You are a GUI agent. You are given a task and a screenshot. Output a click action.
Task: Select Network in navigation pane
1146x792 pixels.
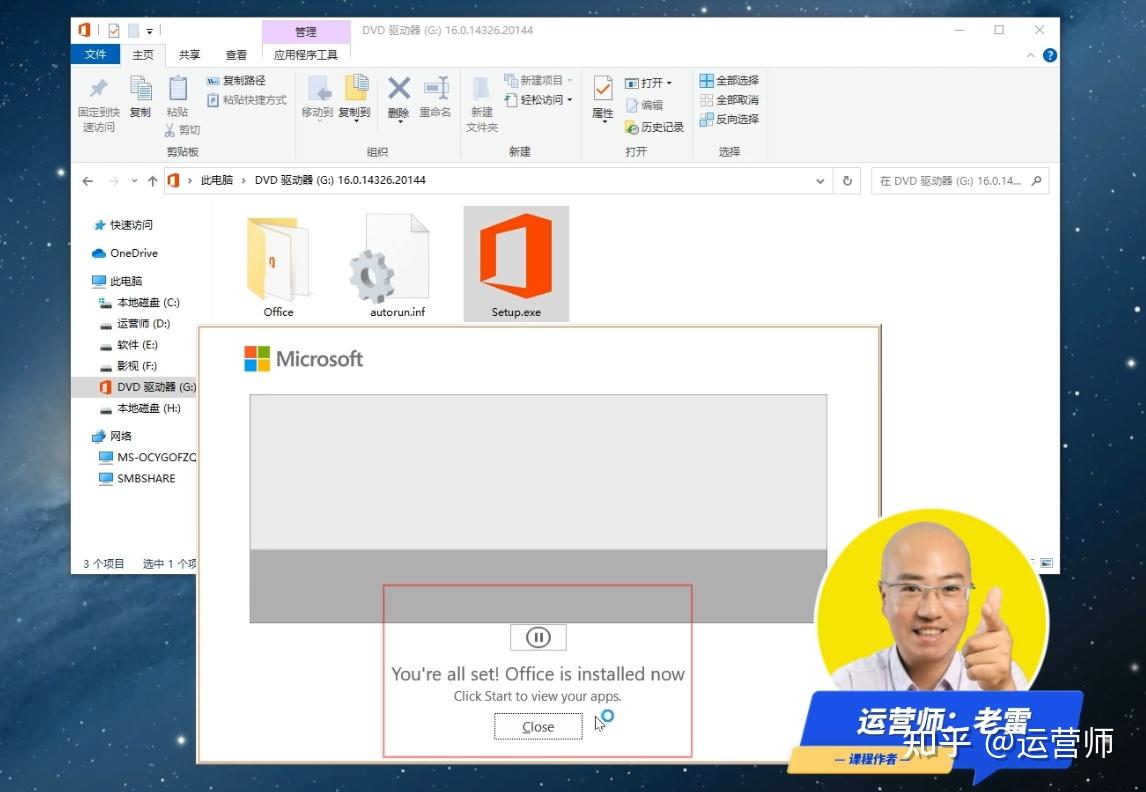coord(113,436)
